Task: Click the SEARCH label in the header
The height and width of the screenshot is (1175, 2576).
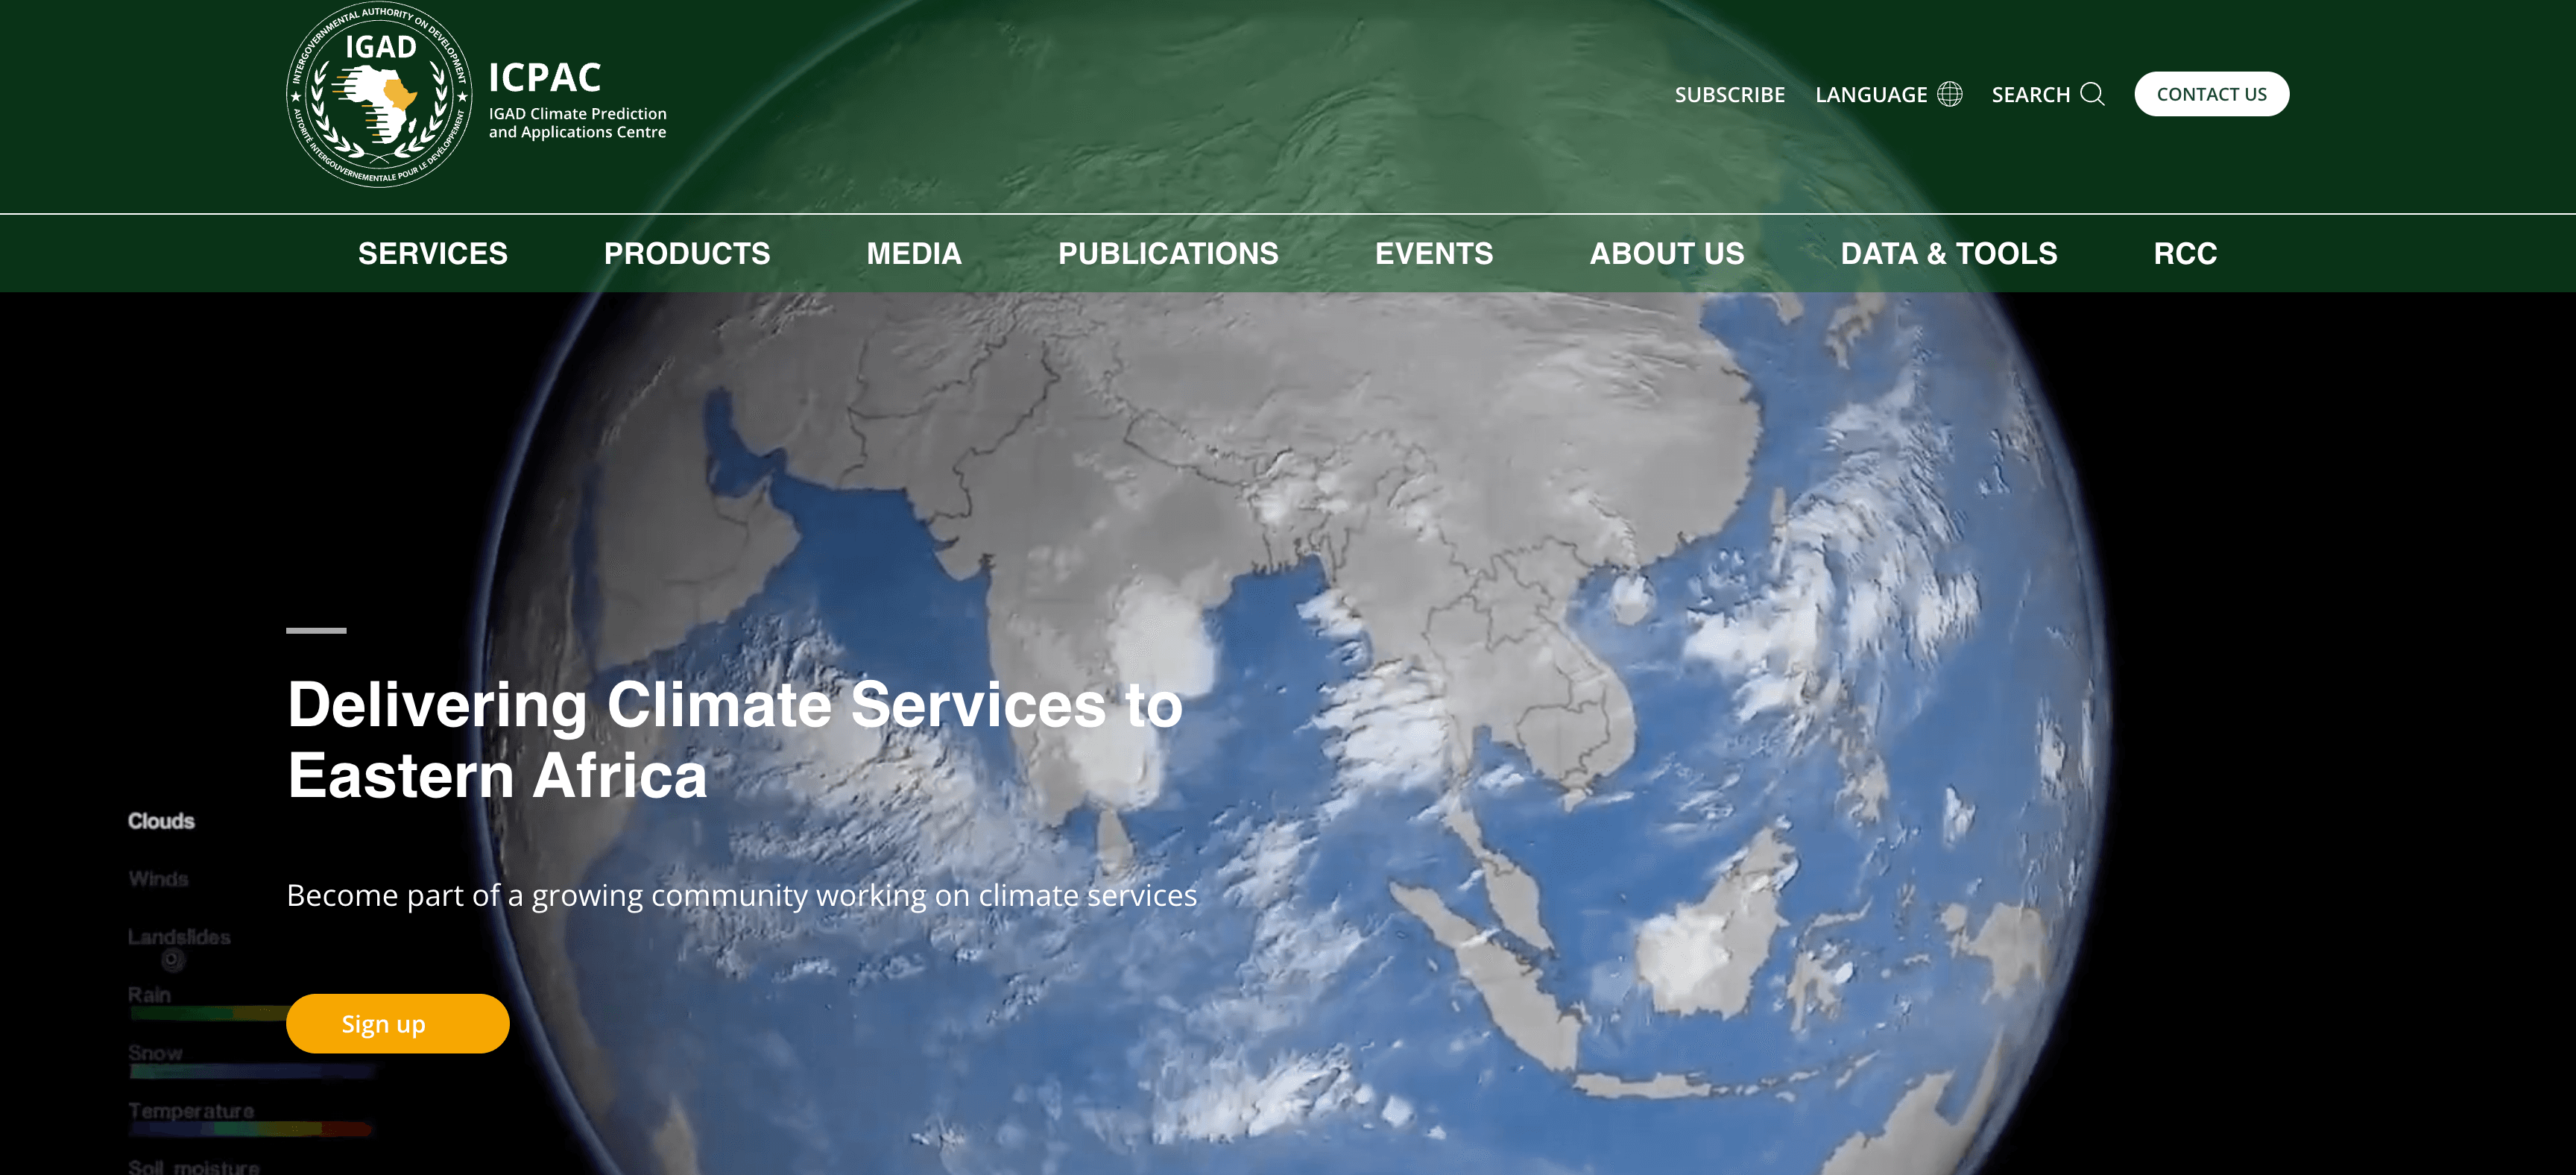Action: (x=2030, y=94)
